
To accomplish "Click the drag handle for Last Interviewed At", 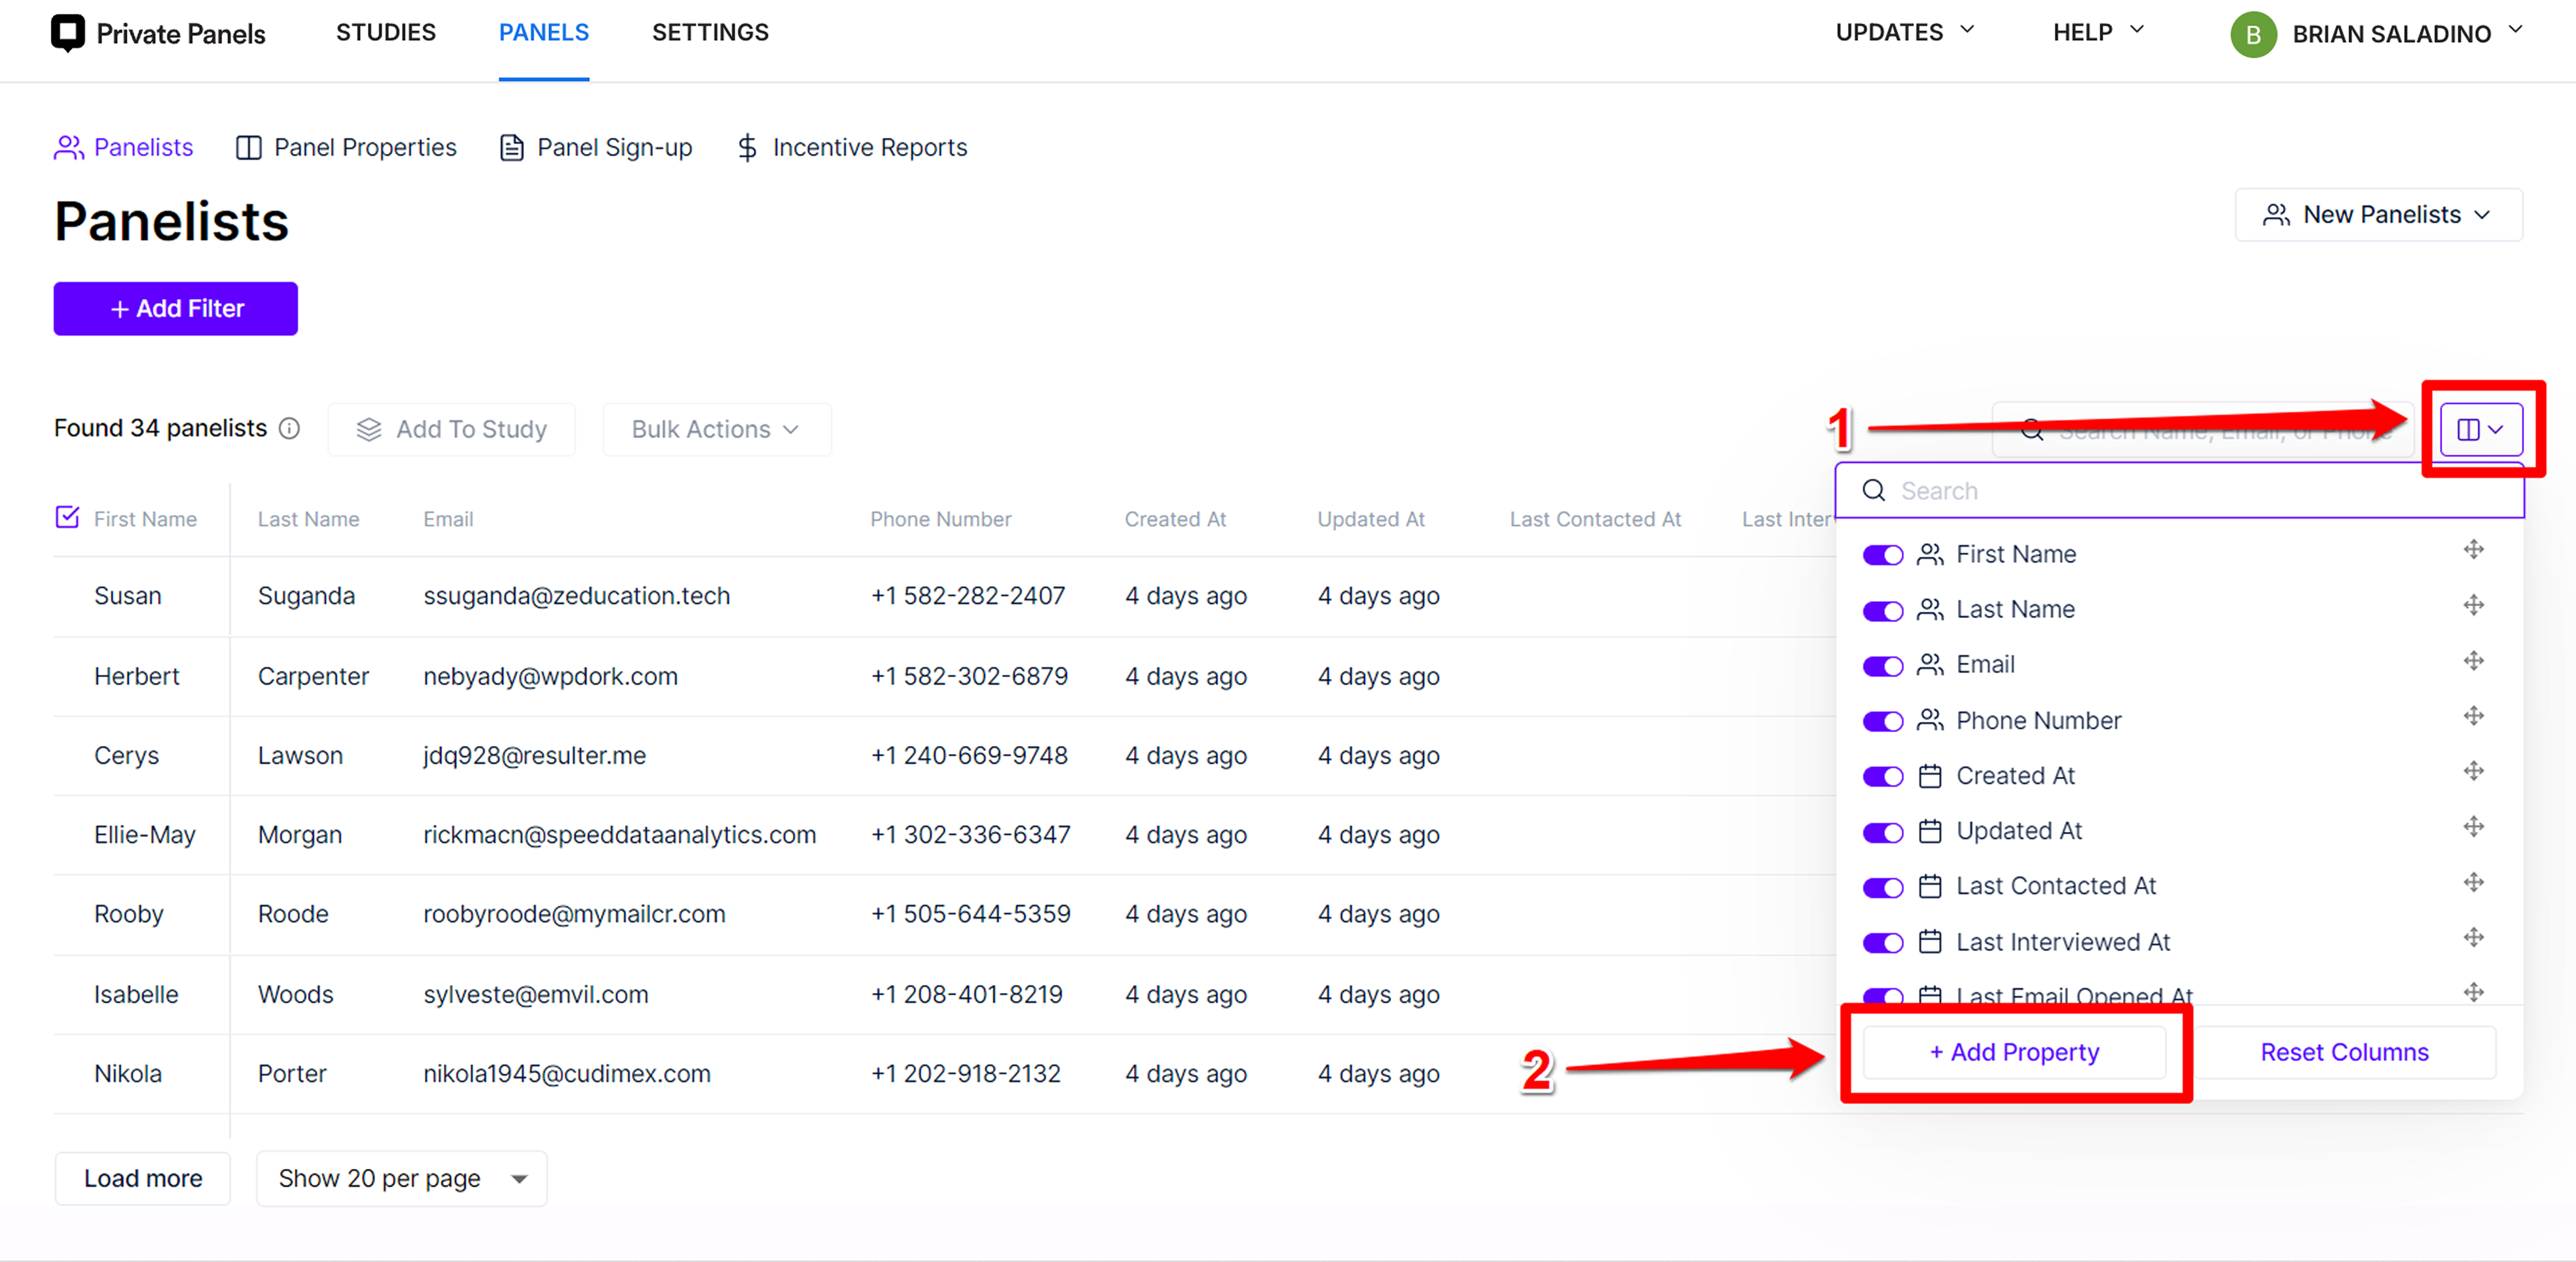I will (2473, 937).
